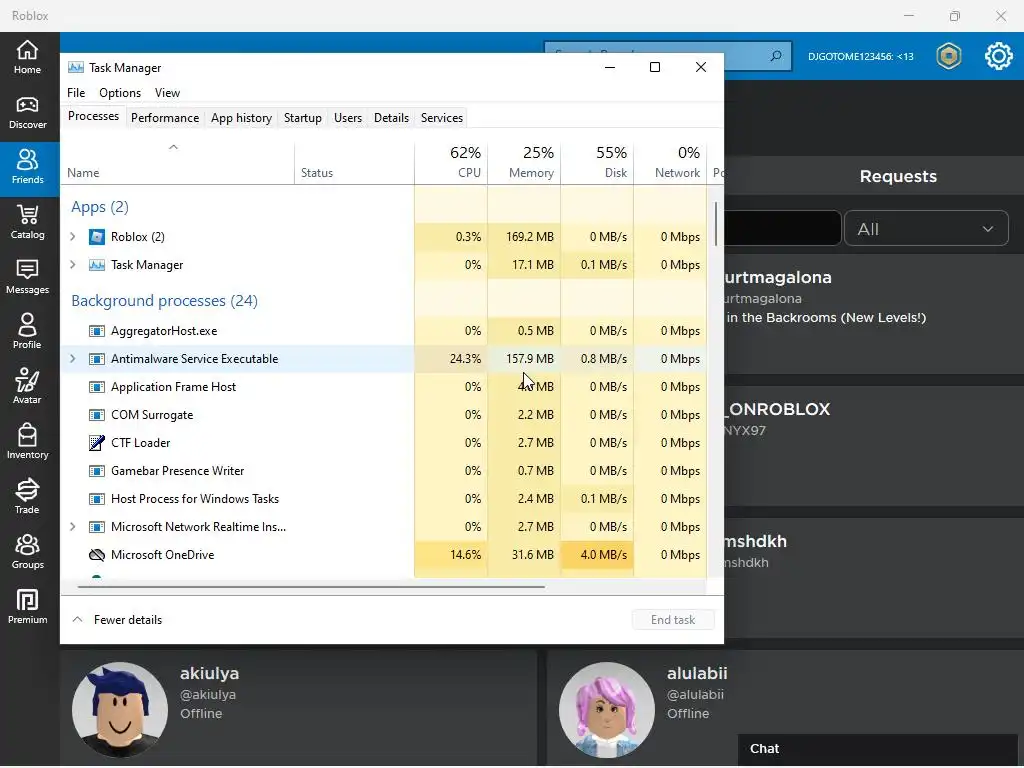Switch to the Services tab
The width and height of the screenshot is (1024, 768).
click(441, 118)
